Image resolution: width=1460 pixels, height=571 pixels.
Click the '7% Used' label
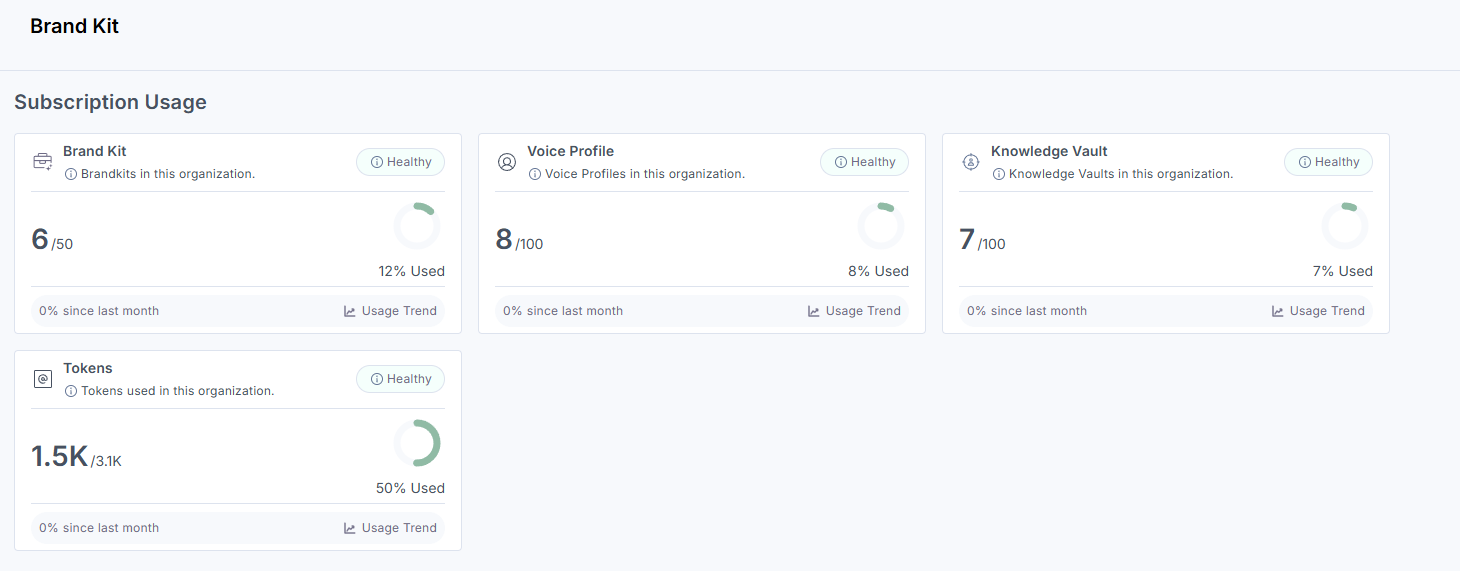pos(1343,271)
